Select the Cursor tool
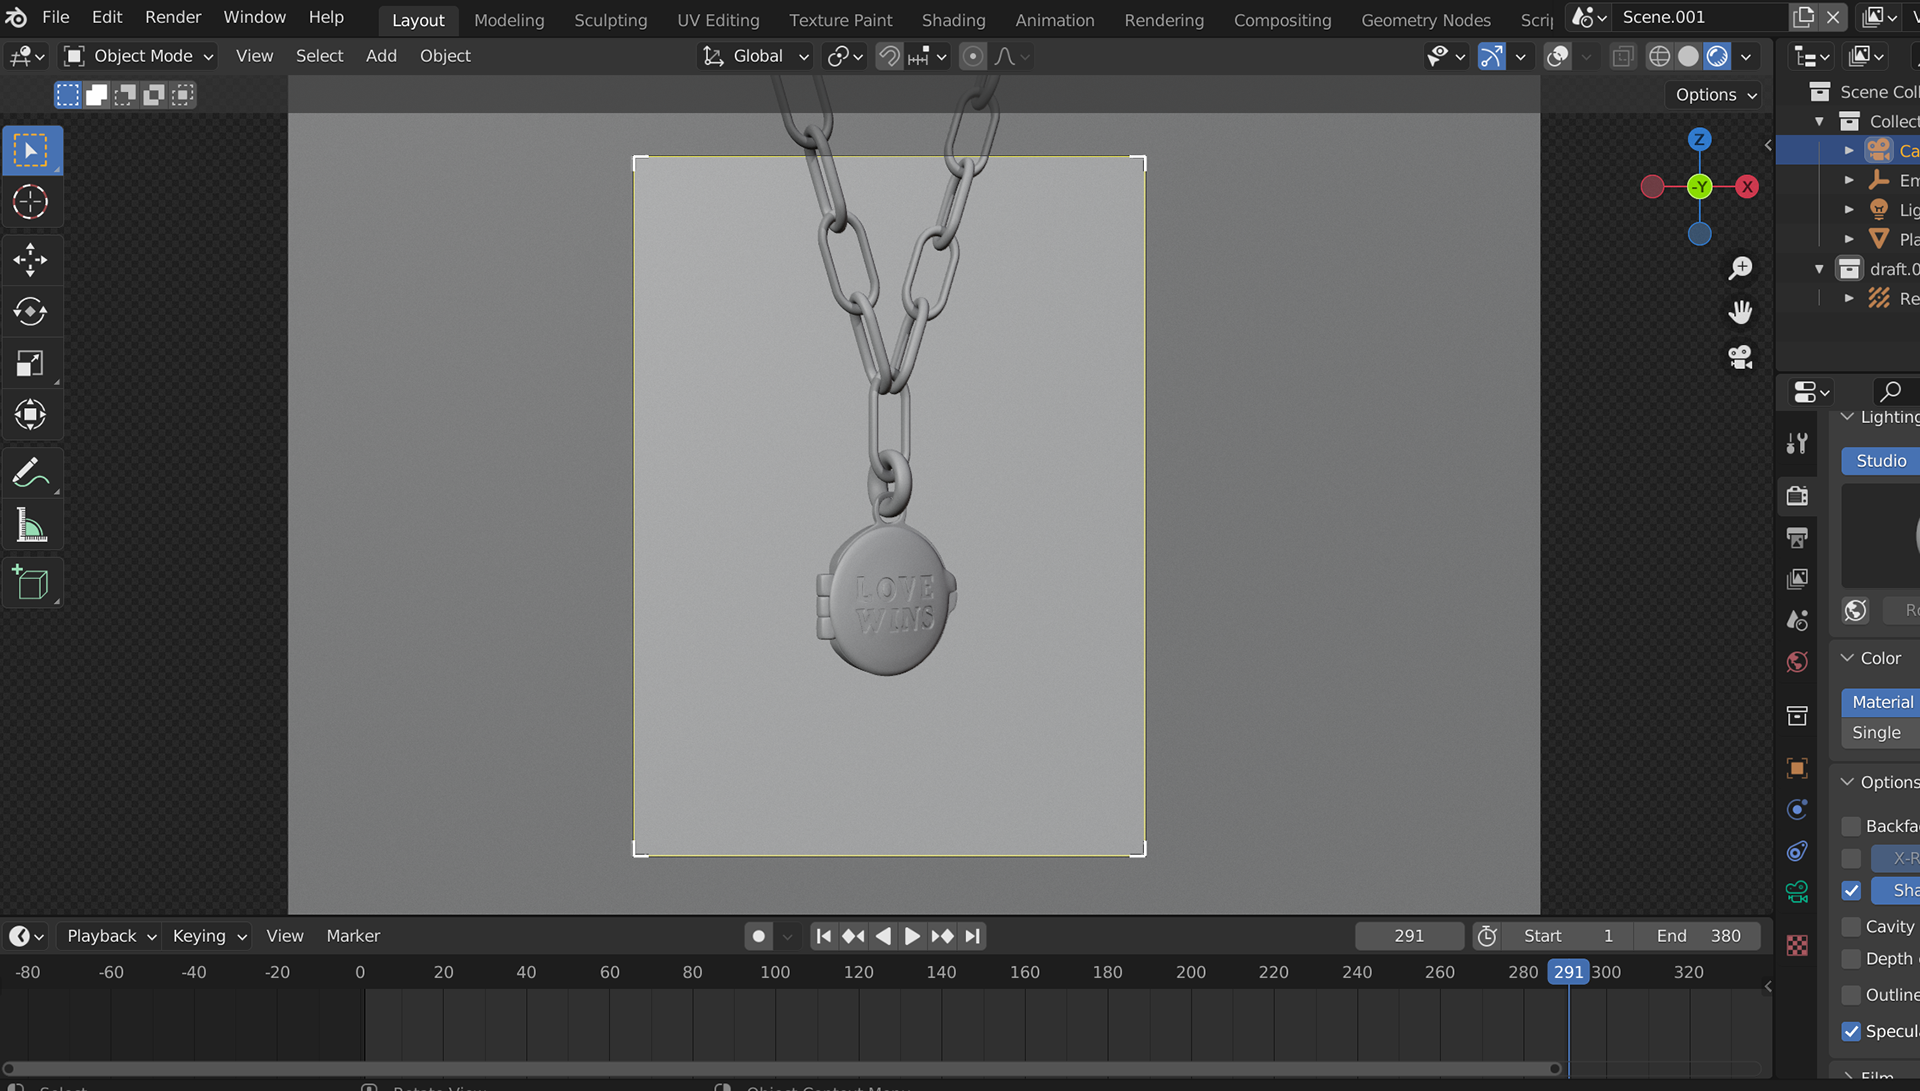The height and width of the screenshot is (1091, 1920). click(x=30, y=202)
